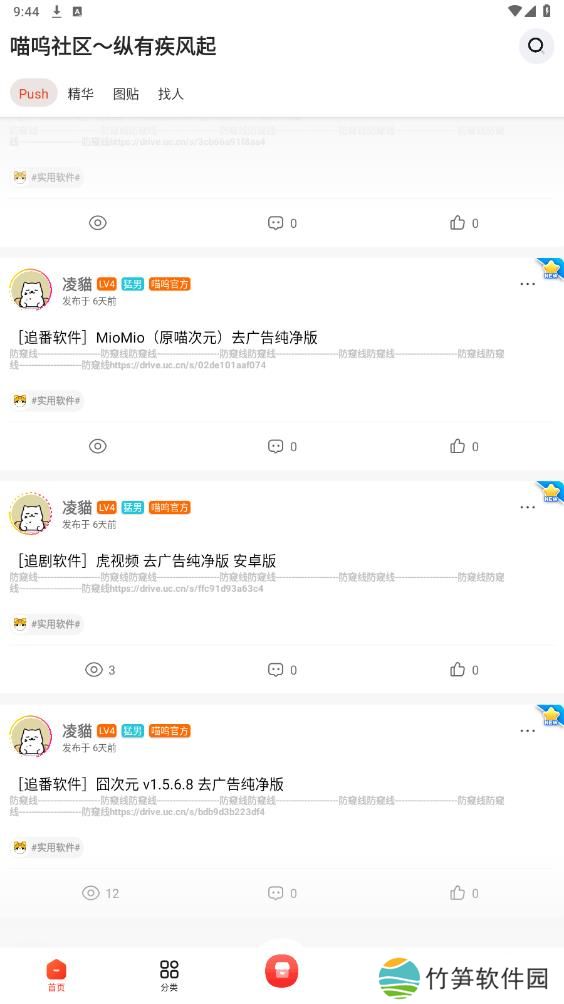Screen dimensions: 564x1004
Task: Switch to the 精华 tab
Action: tap(81, 93)
